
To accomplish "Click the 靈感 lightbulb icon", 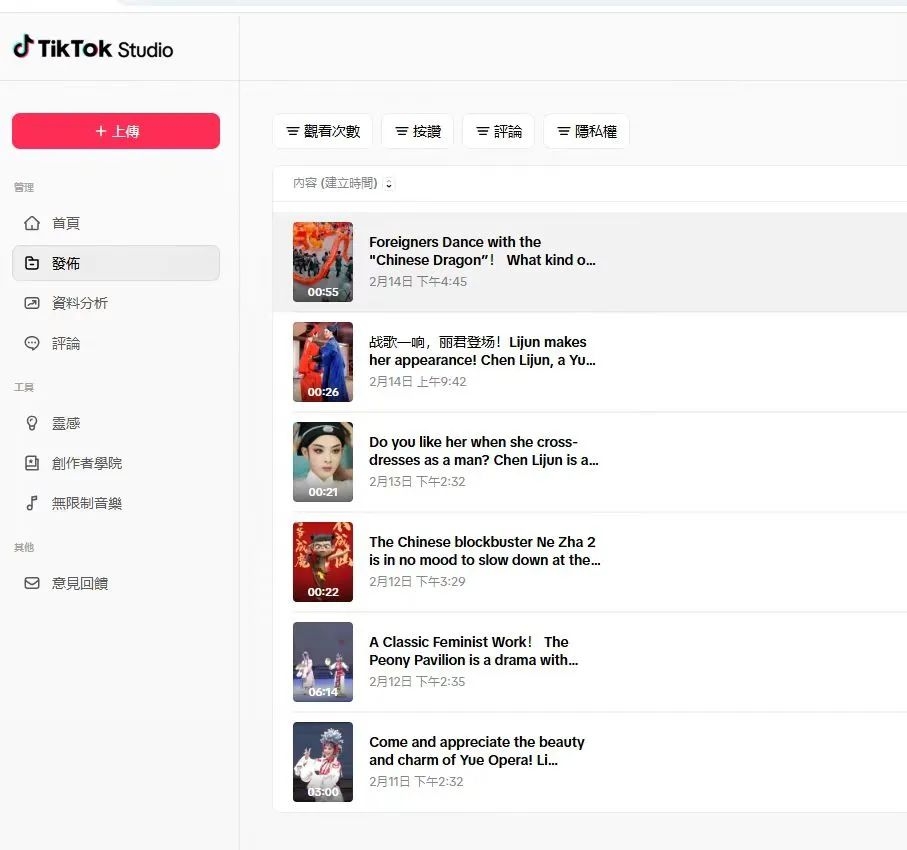I will (32, 423).
